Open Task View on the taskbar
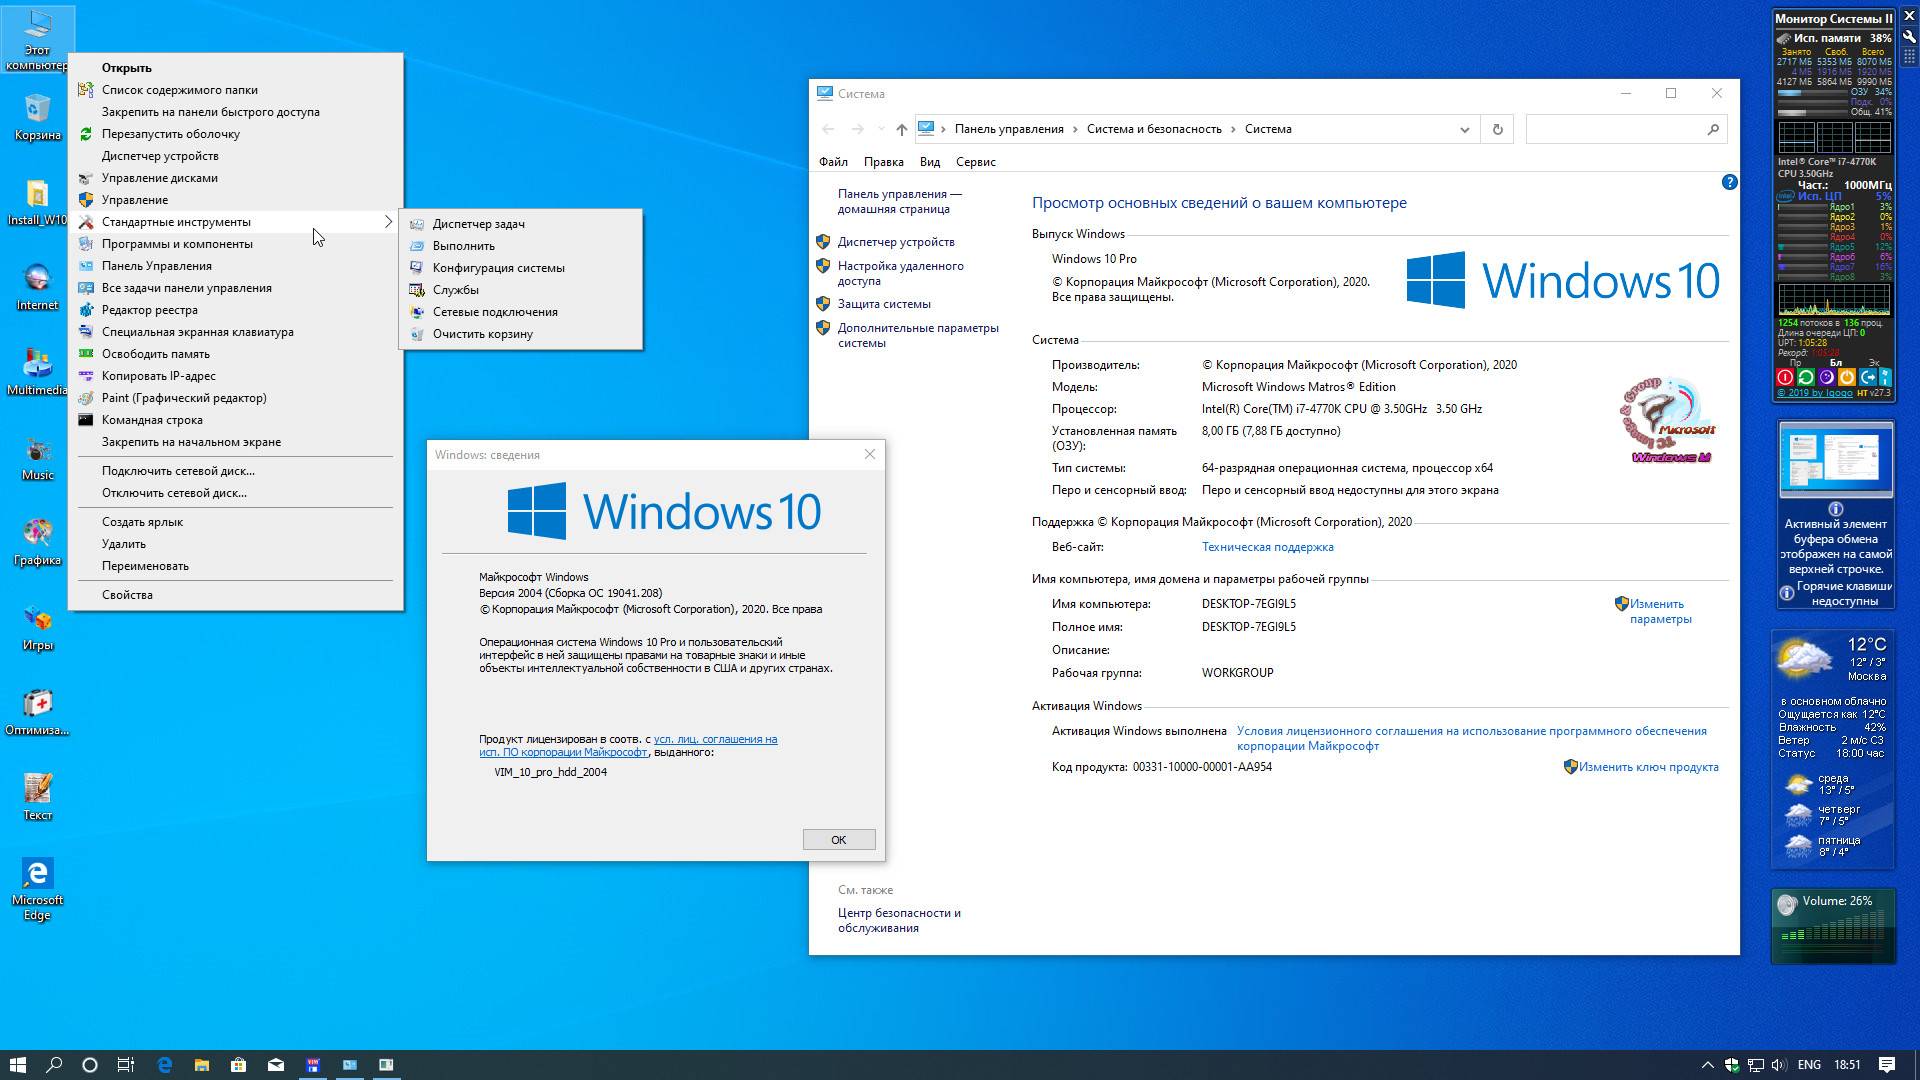1920x1080 pixels. (126, 1065)
